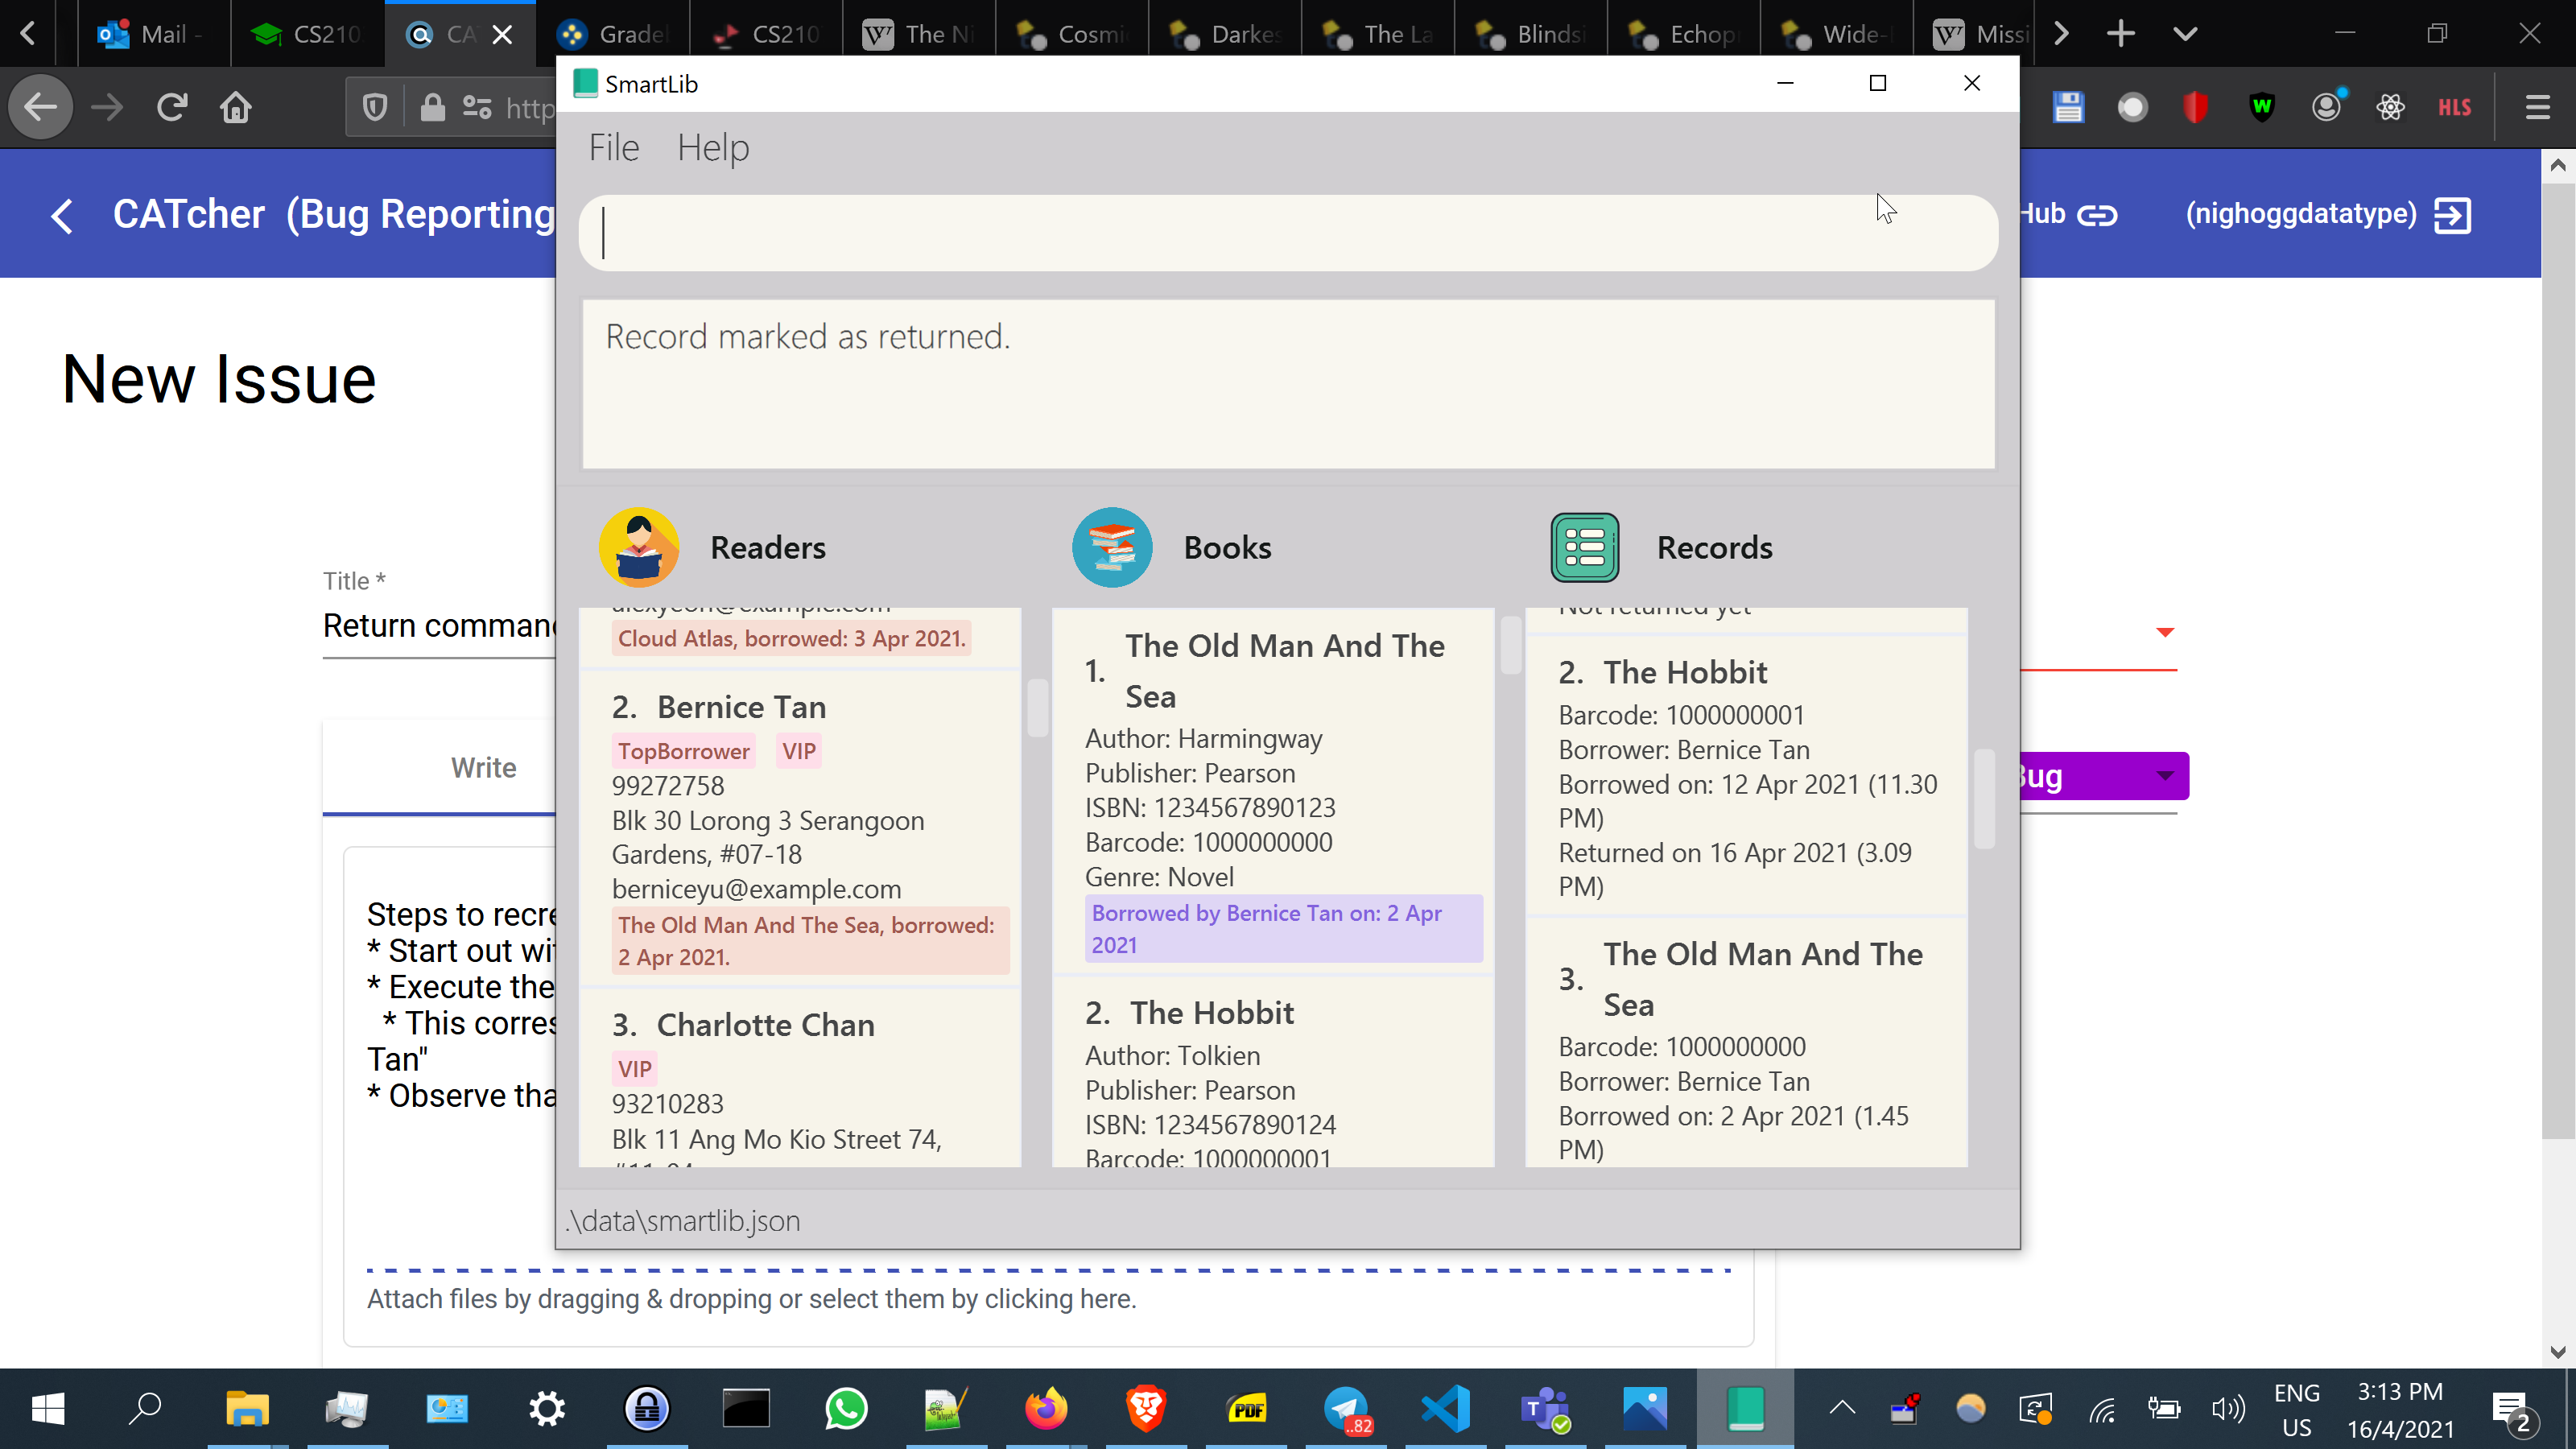
Task: Open the File menu in SmartLib
Action: tap(613, 148)
